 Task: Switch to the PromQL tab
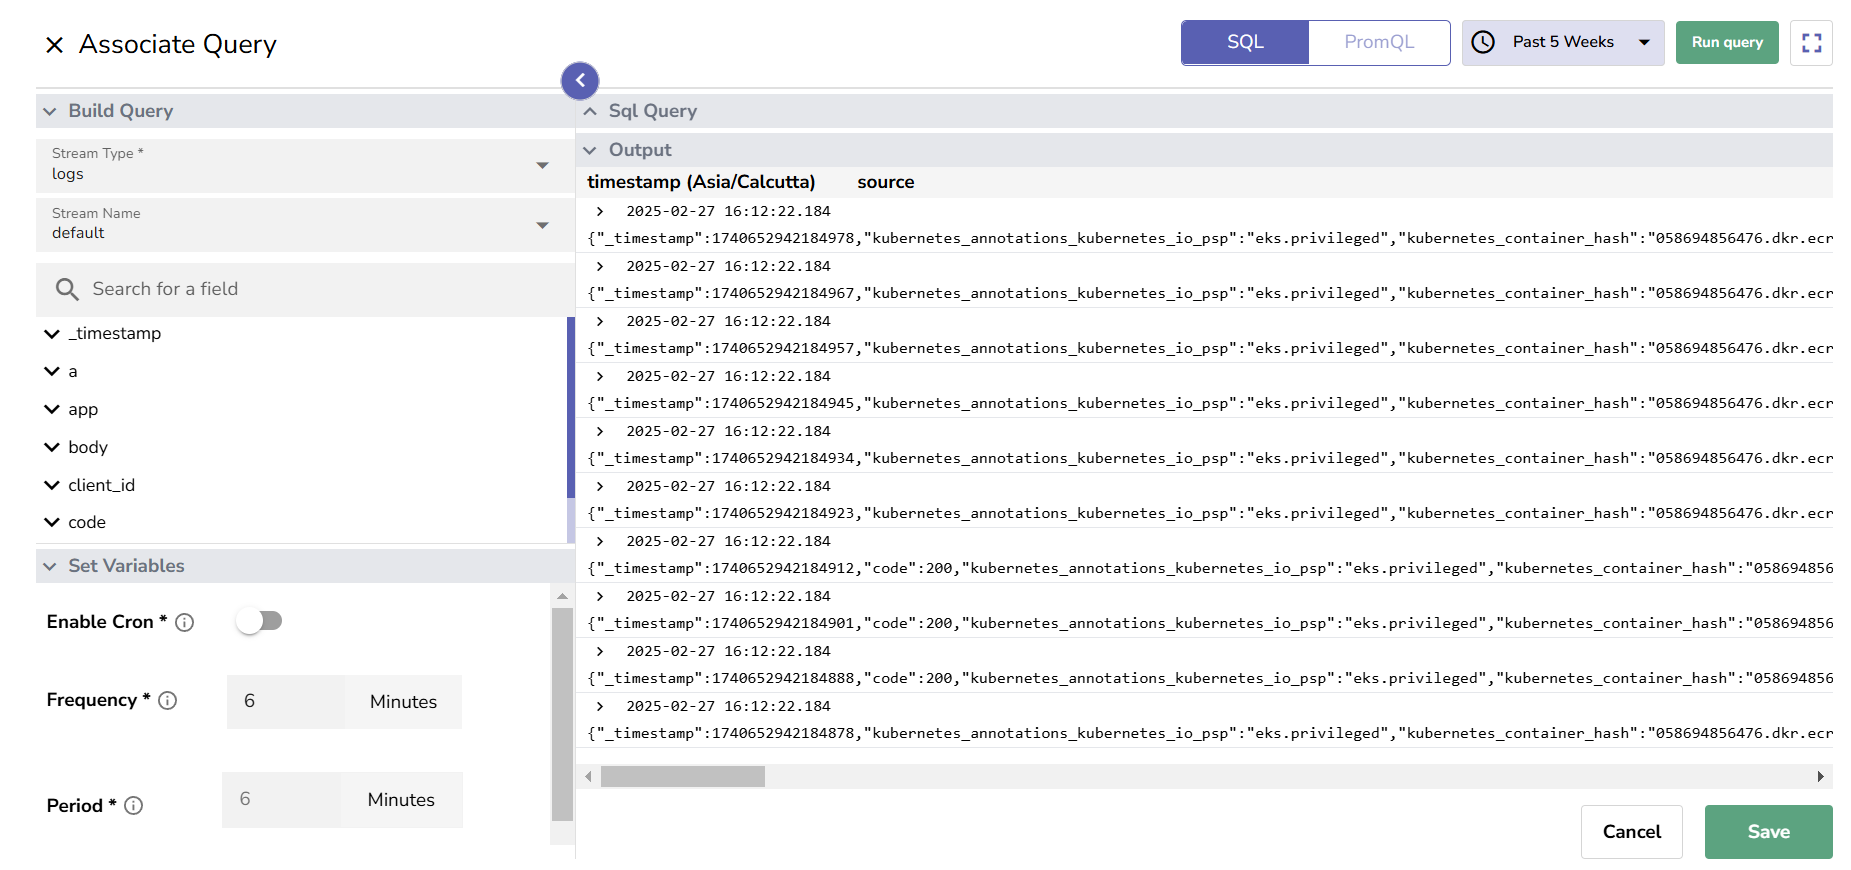point(1378,42)
